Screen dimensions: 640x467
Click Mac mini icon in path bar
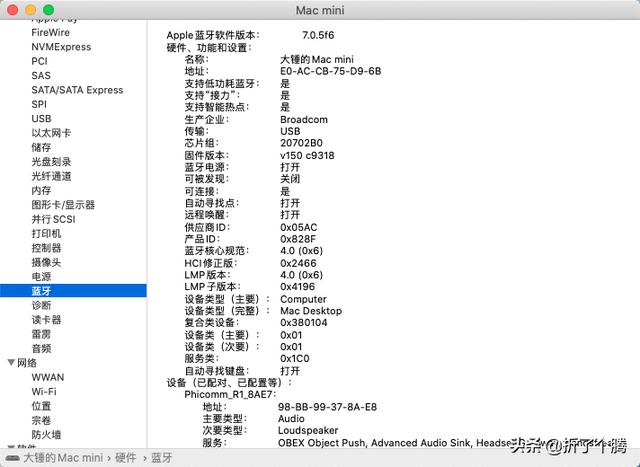pos(13,458)
